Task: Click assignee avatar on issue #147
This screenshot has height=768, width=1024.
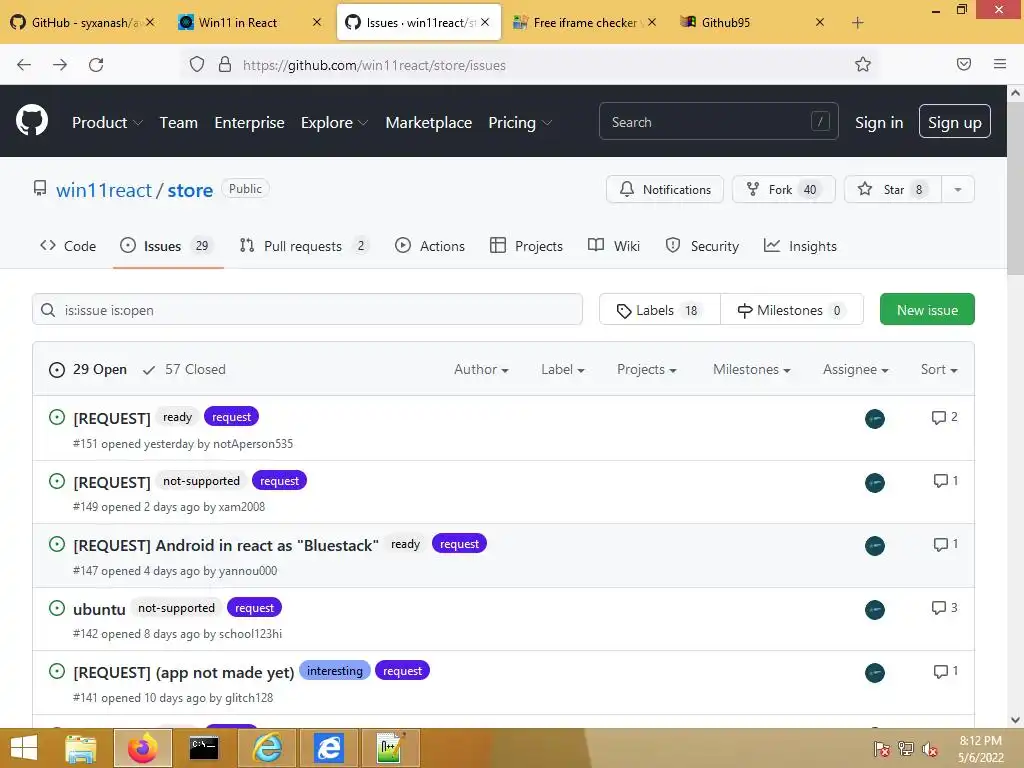Action: point(874,545)
